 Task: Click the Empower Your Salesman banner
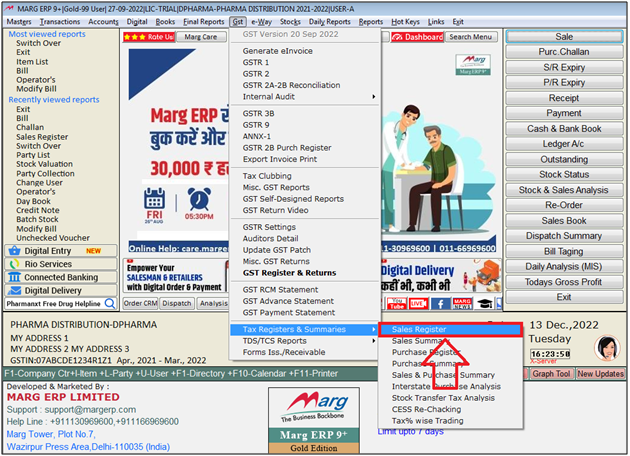click(x=176, y=276)
